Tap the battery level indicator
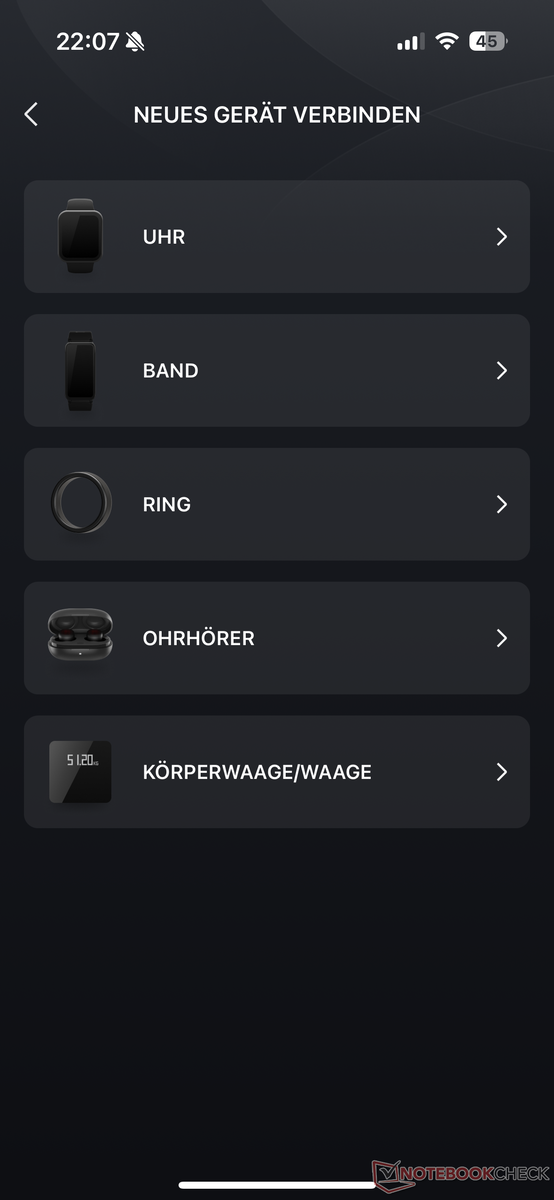Viewport: 554px width, 1200px height. [x=489, y=42]
